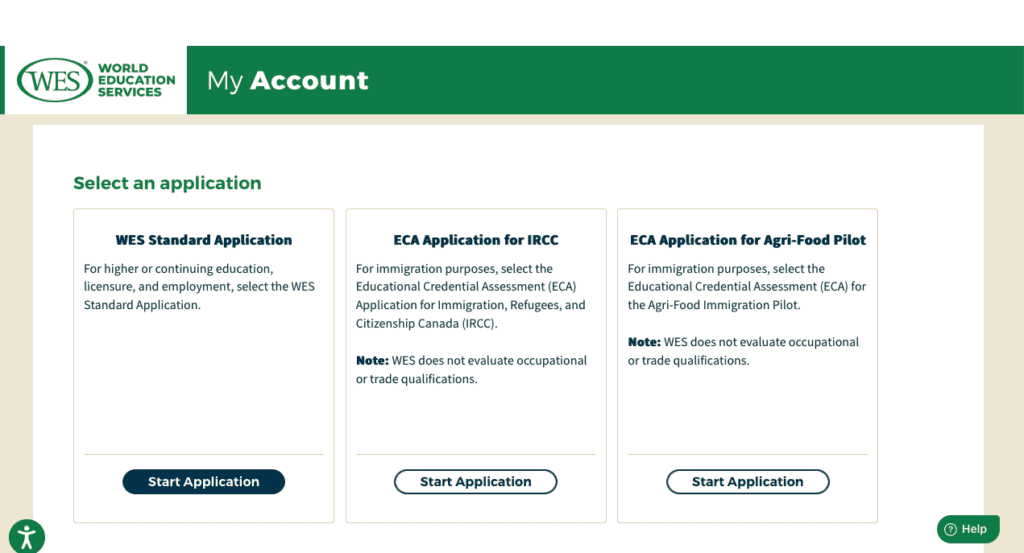1024x553 pixels.
Task: Click empty space in WES Standard card
Action: (204, 390)
